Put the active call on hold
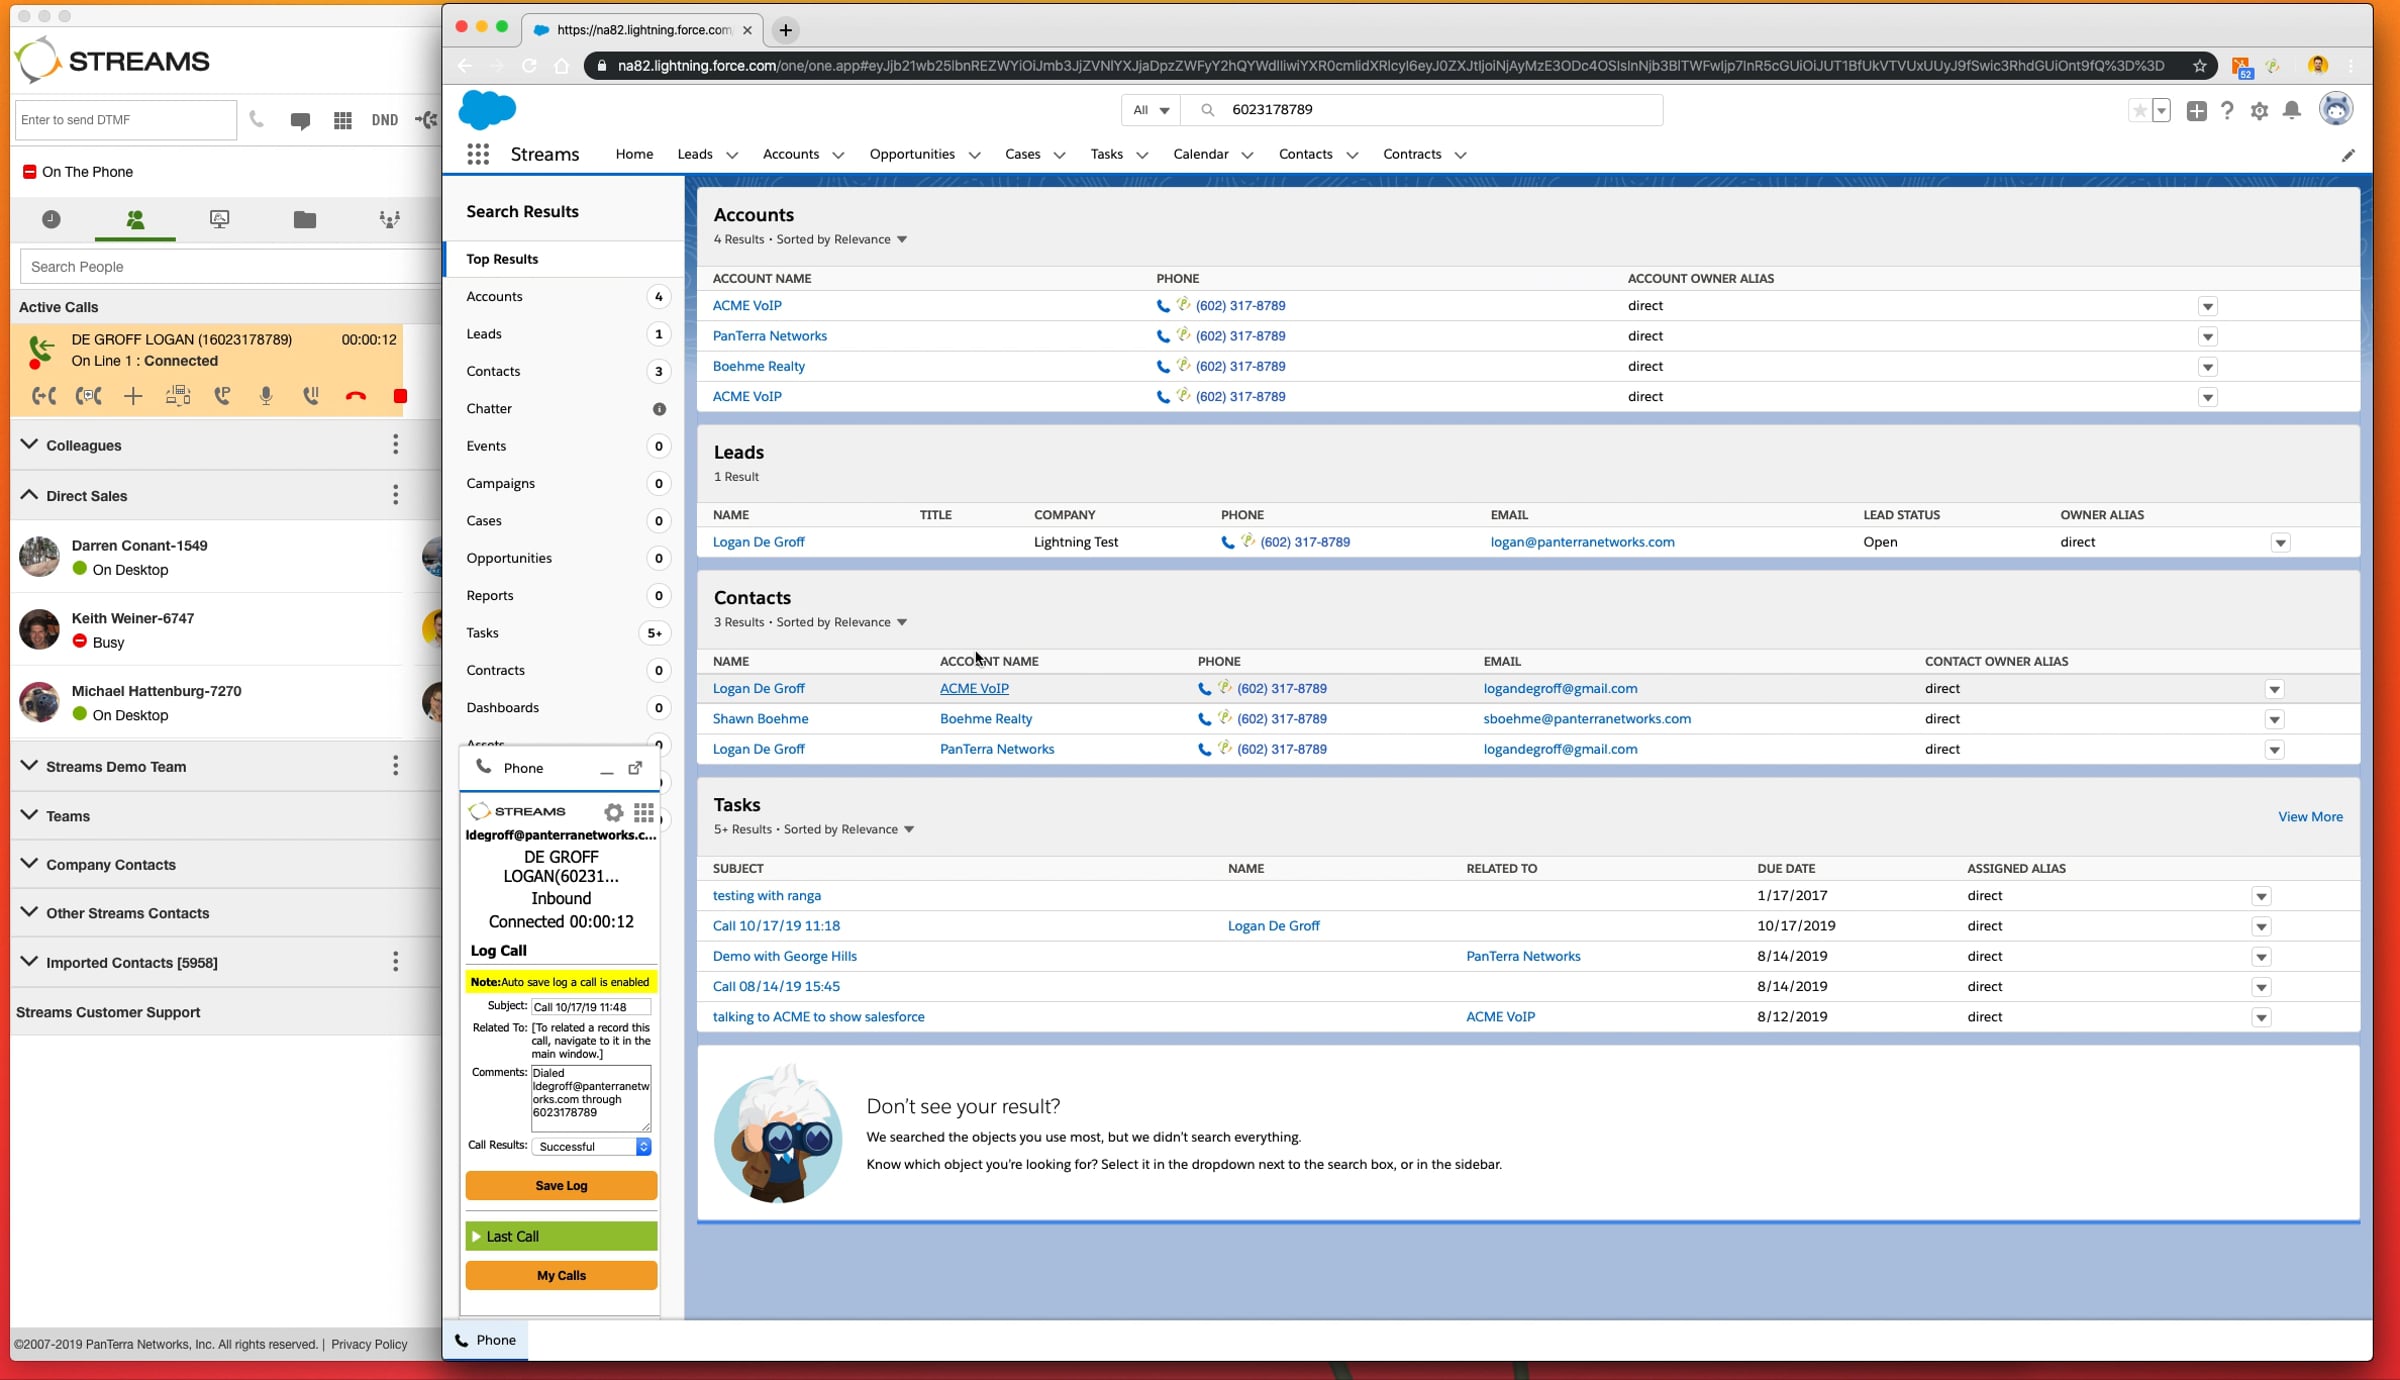The width and height of the screenshot is (2400, 1380). (311, 396)
